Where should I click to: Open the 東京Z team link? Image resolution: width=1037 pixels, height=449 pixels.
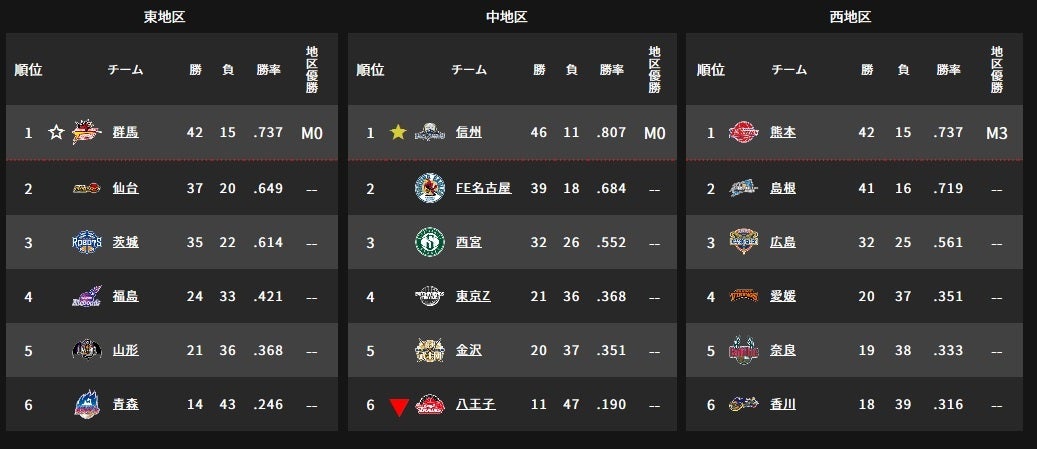tap(473, 296)
